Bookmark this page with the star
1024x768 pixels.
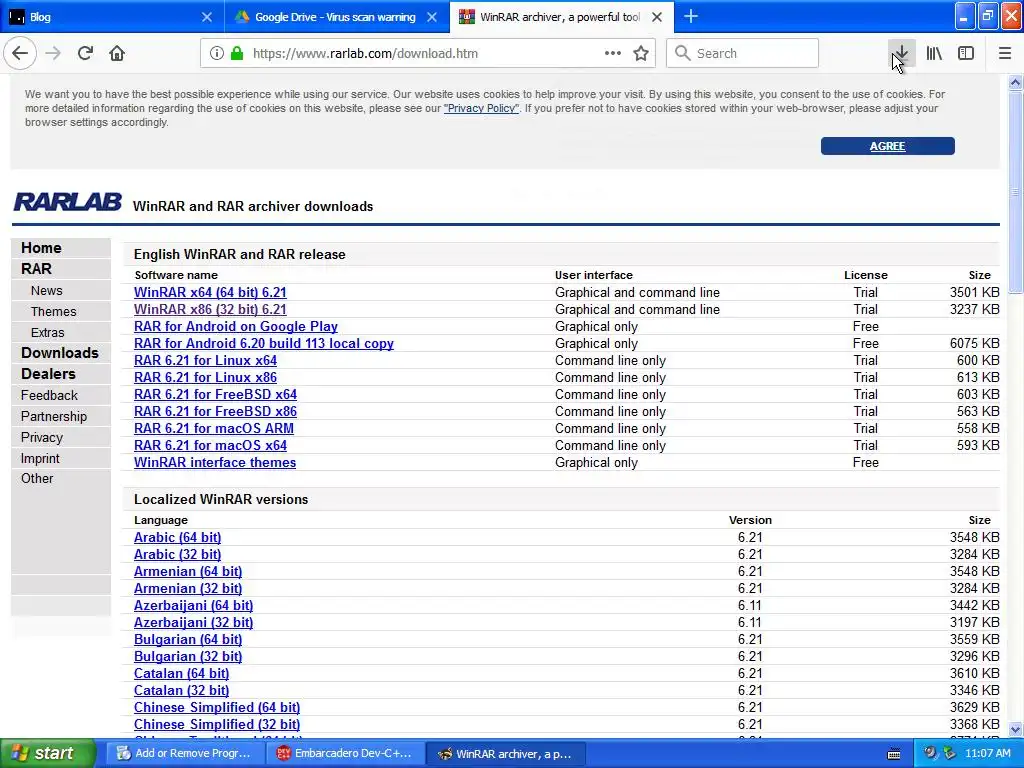tap(641, 54)
